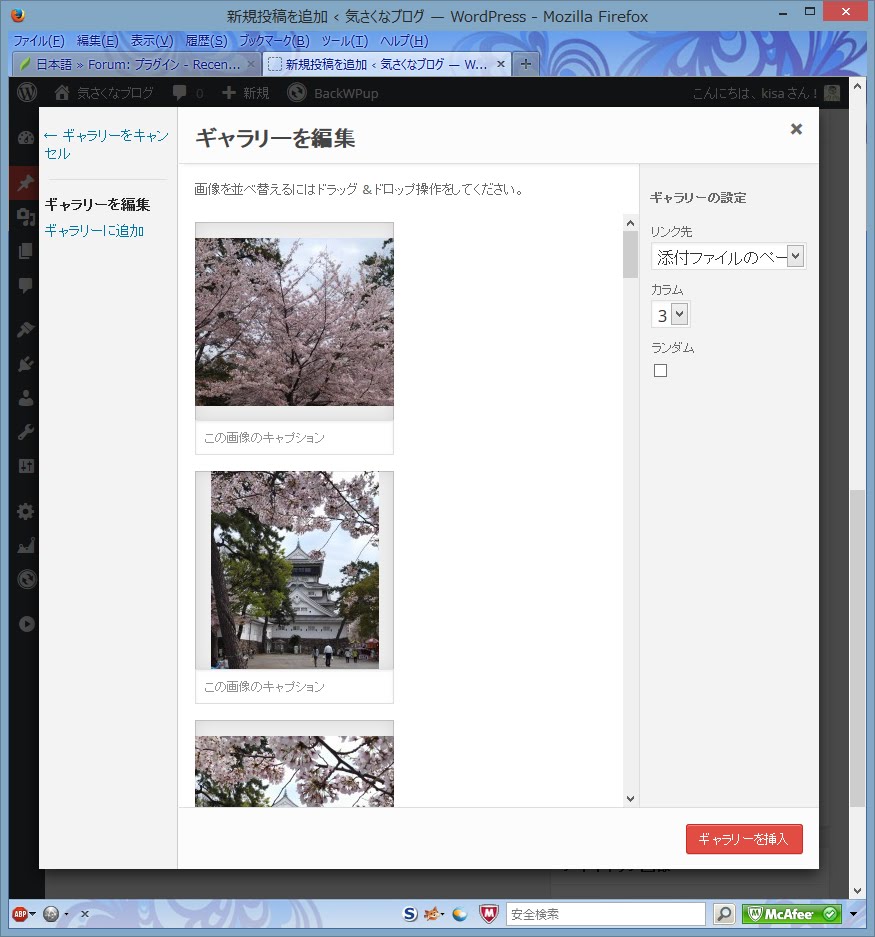Click the 気さくなブログ site name link
Image resolution: width=875 pixels, height=937 pixels.
(115, 93)
